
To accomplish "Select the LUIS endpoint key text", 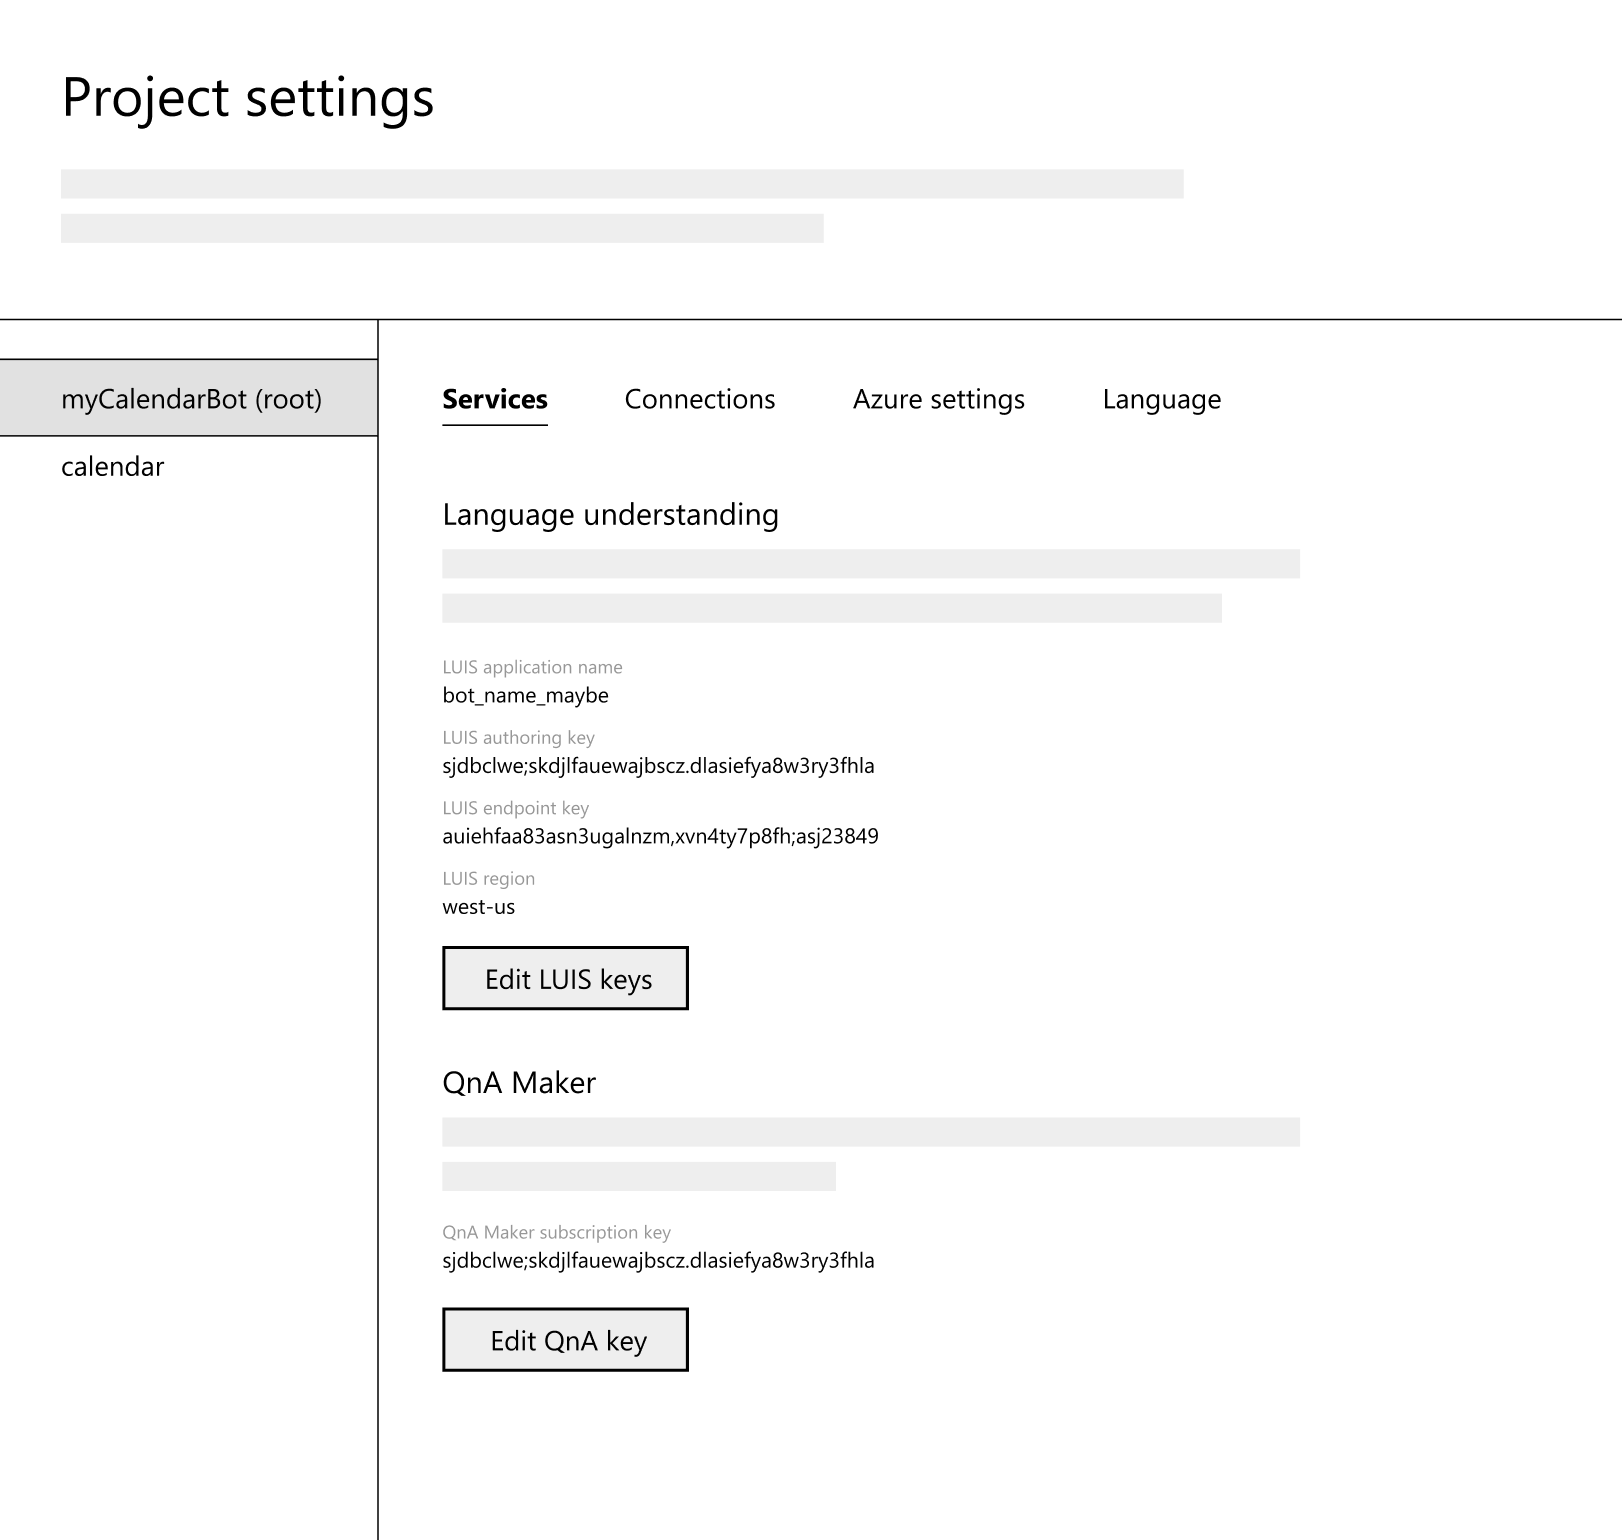I will (661, 836).
